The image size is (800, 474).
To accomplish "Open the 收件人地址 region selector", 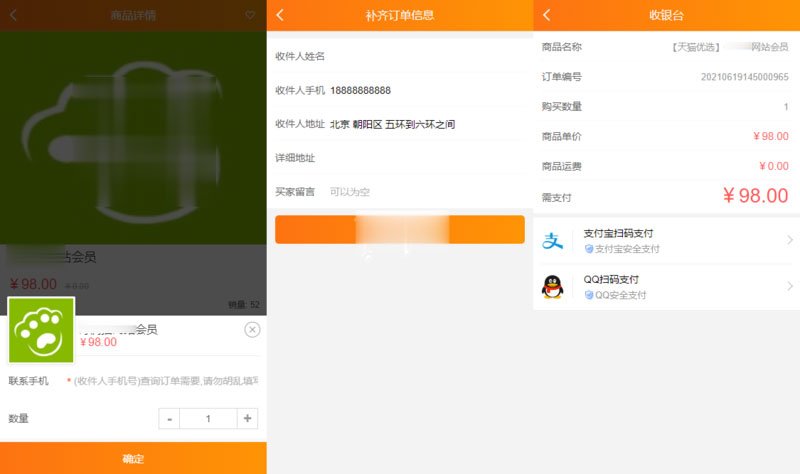I will pos(425,124).
